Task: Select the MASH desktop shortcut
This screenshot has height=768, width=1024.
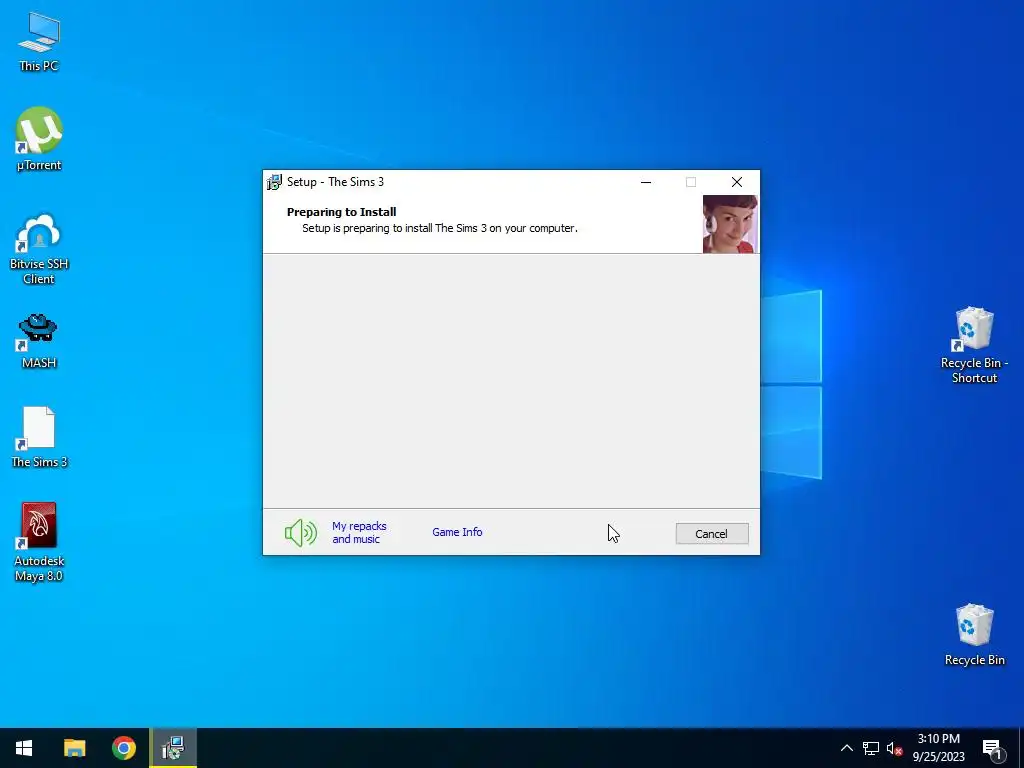Action: 39,341
